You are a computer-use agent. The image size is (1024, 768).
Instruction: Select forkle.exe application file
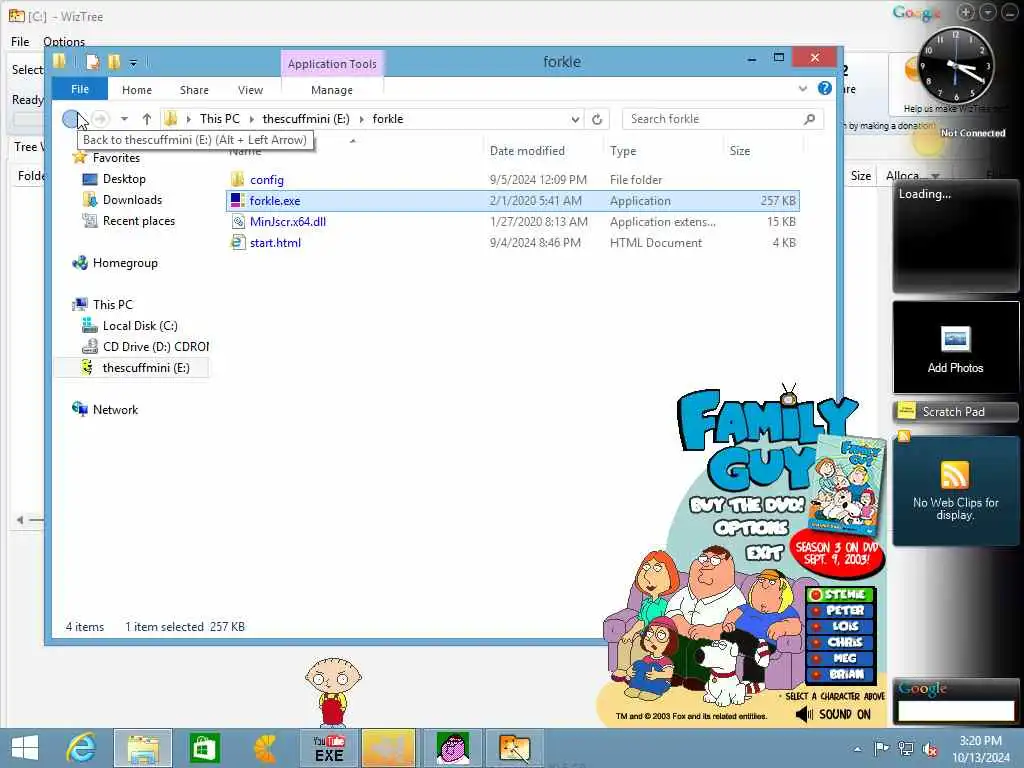[513, 200]
